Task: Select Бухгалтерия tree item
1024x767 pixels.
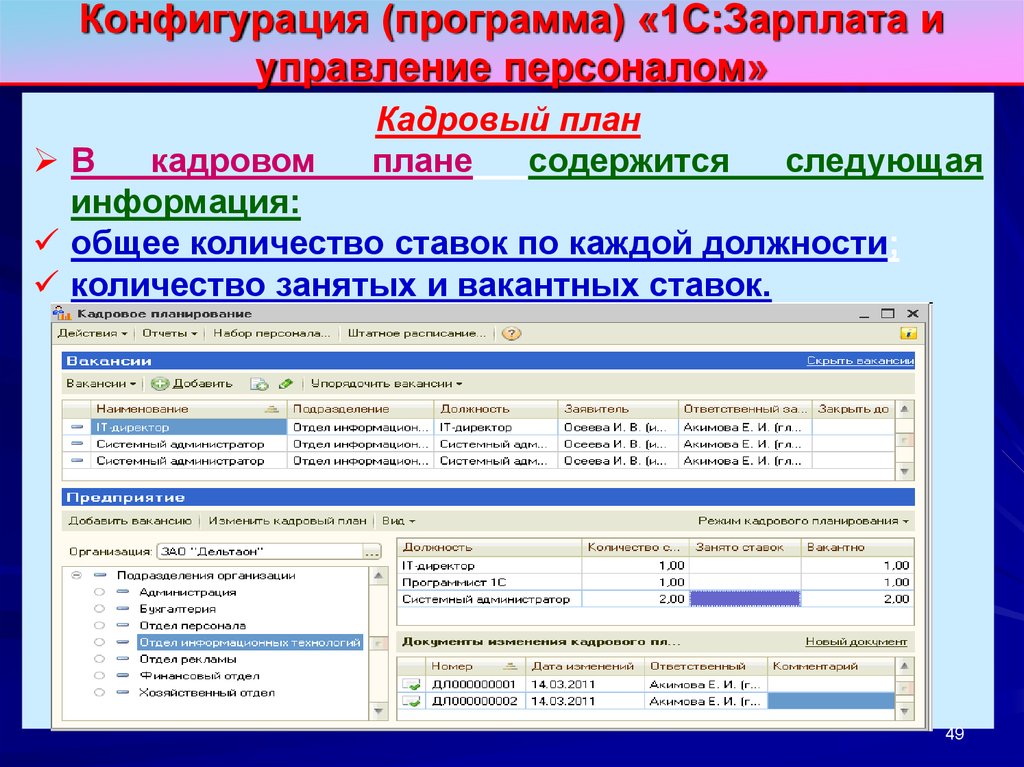Action: (x=178, y=608)
